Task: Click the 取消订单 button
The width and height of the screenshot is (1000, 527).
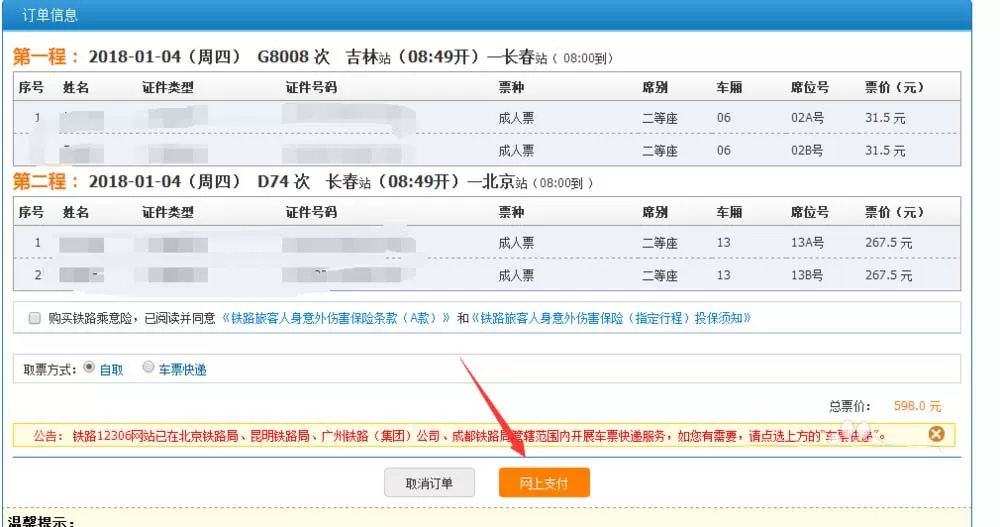Action: (x=429, y=483)
